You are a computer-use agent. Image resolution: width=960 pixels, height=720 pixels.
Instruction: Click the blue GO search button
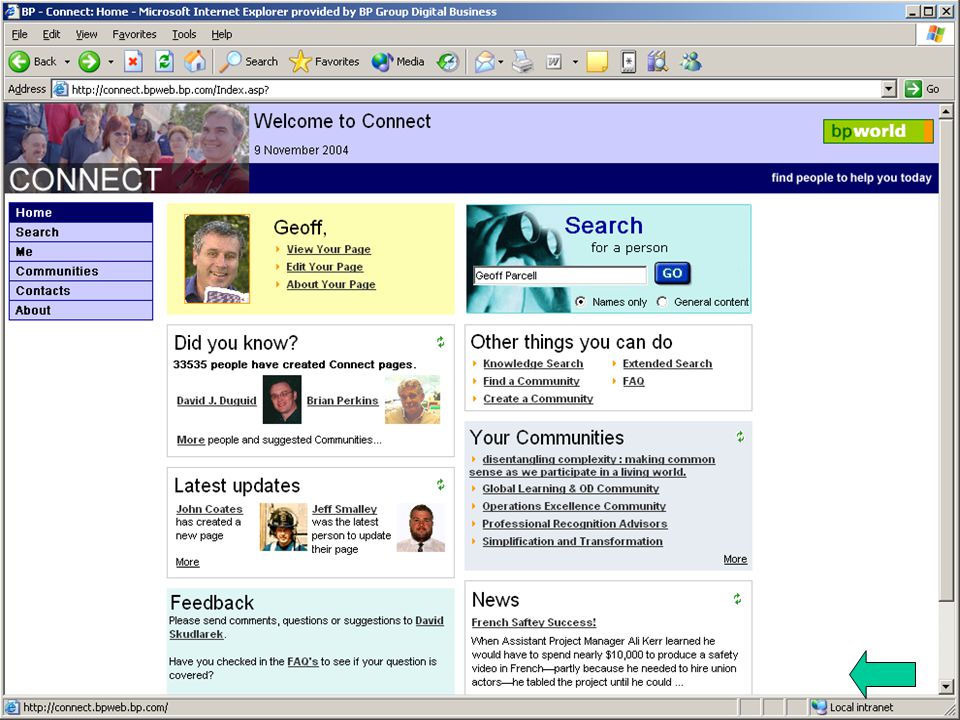tap(672, 274)
